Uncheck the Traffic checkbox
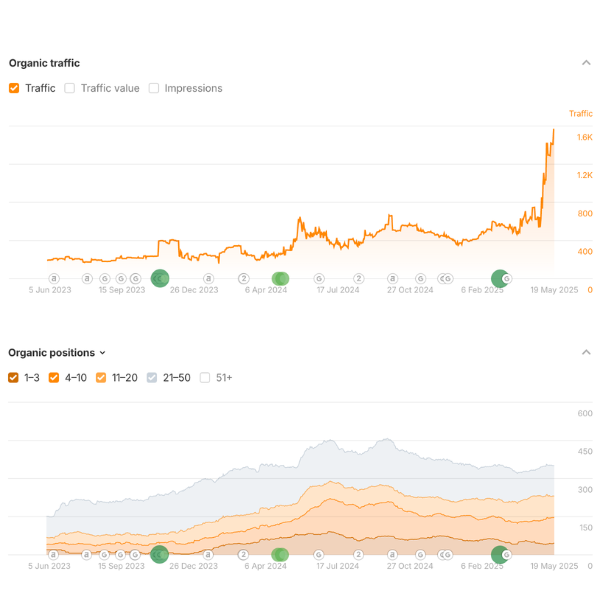This screenshot has height=600, width=600. click(14, 88)
